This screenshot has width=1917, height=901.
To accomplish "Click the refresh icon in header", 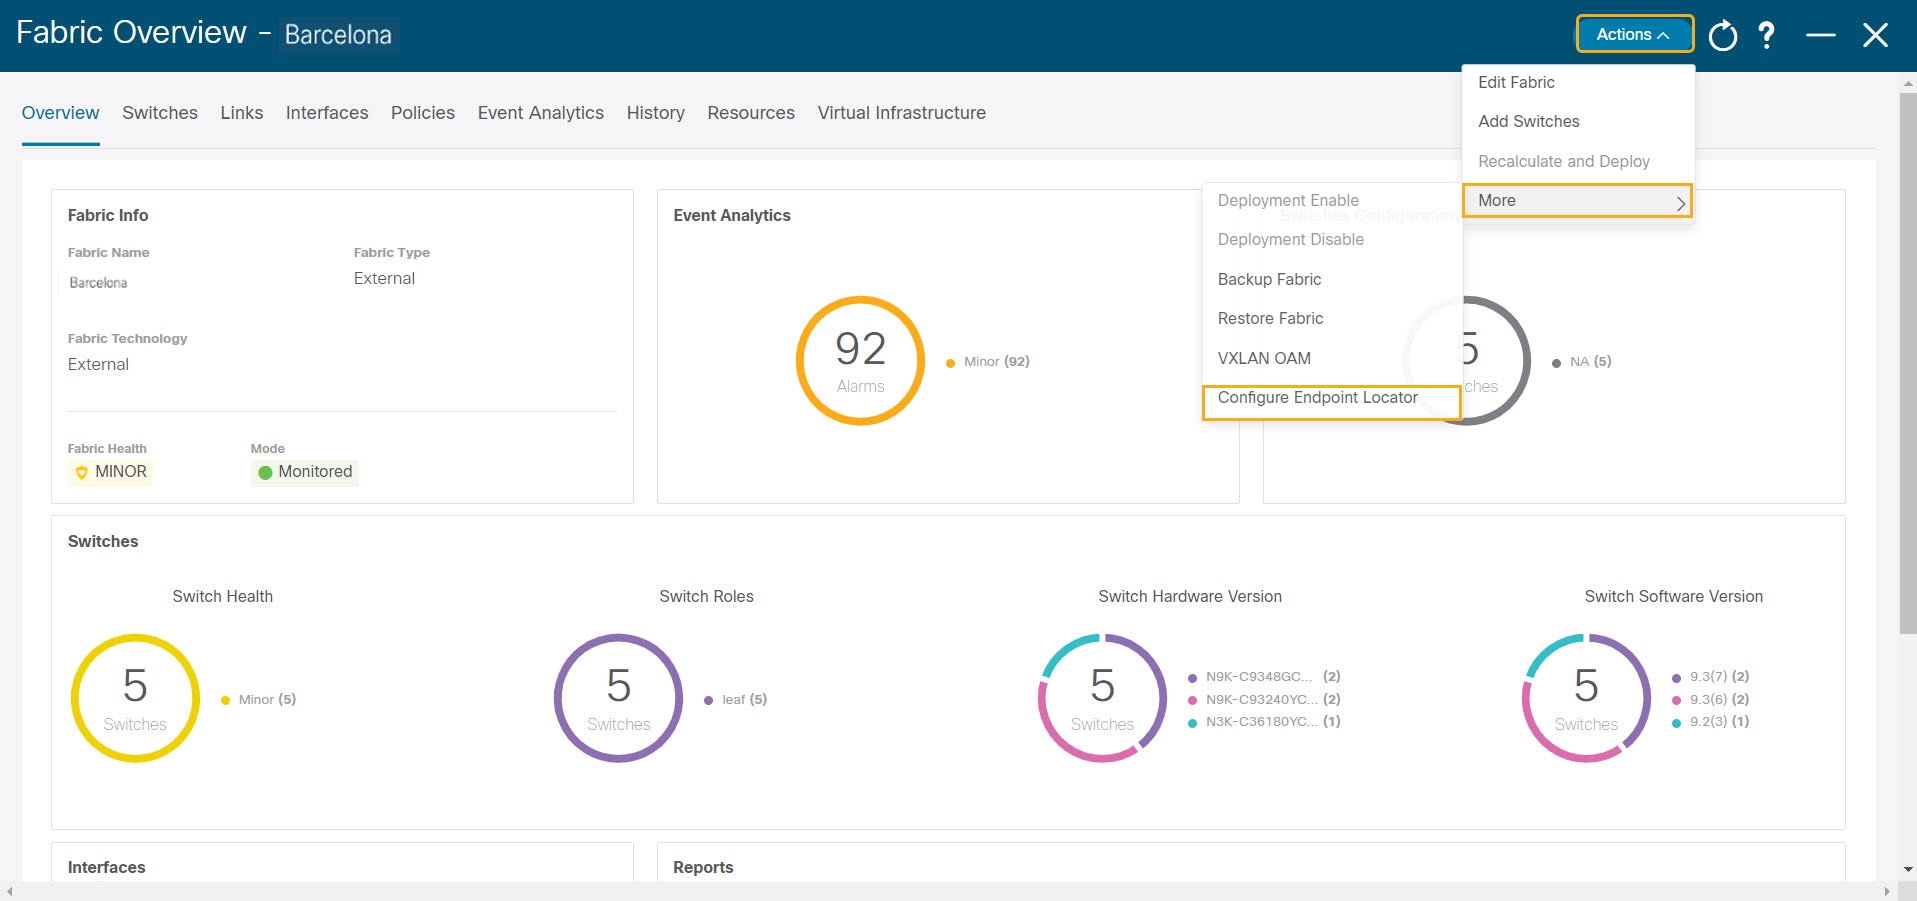I will pos(1723,36).
